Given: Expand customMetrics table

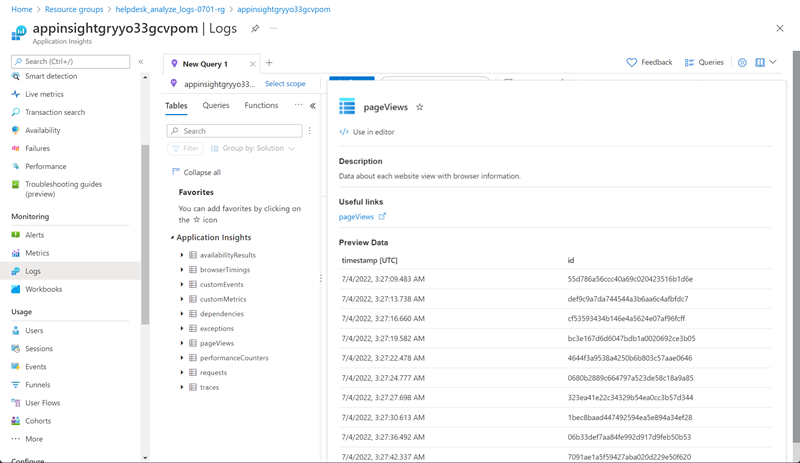Looking at the screenshot, I should (182, 299).
